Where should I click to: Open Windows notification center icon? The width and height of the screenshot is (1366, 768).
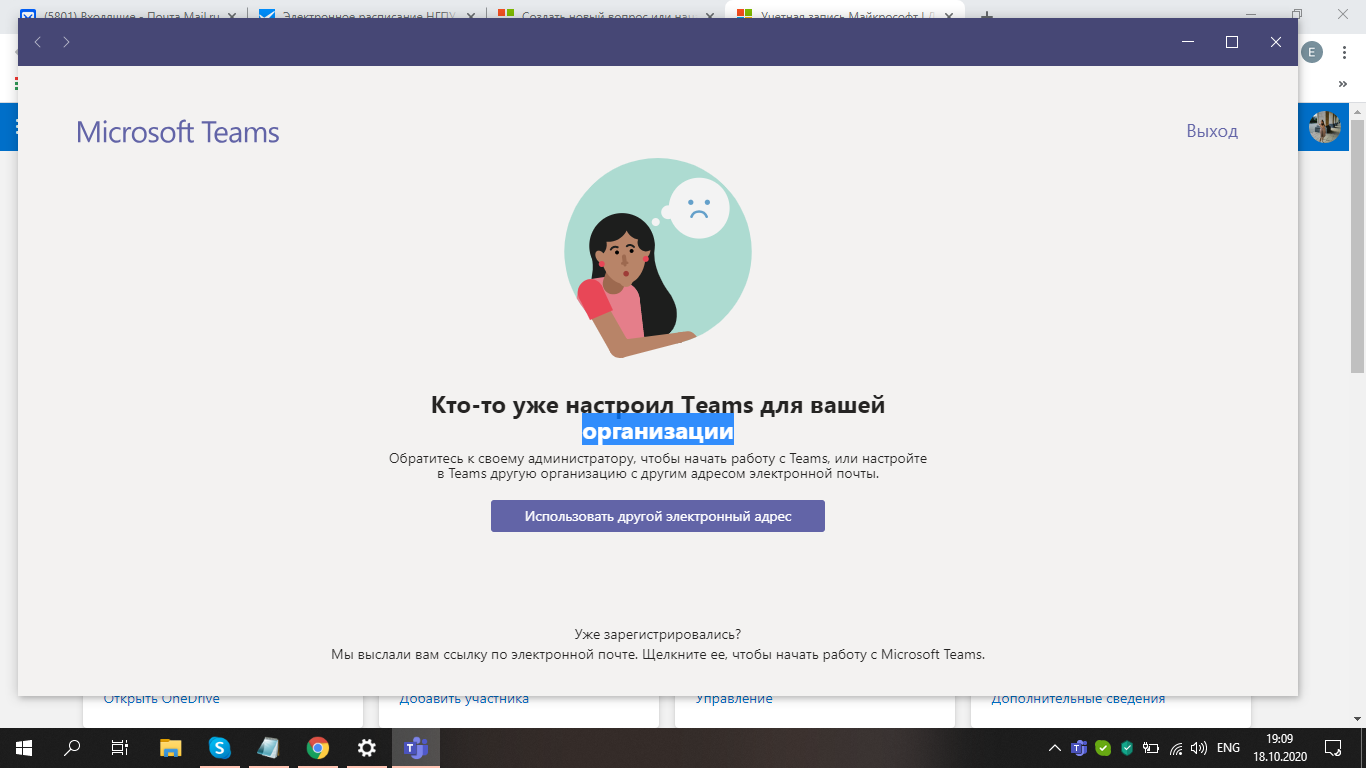coord(1333,748)
